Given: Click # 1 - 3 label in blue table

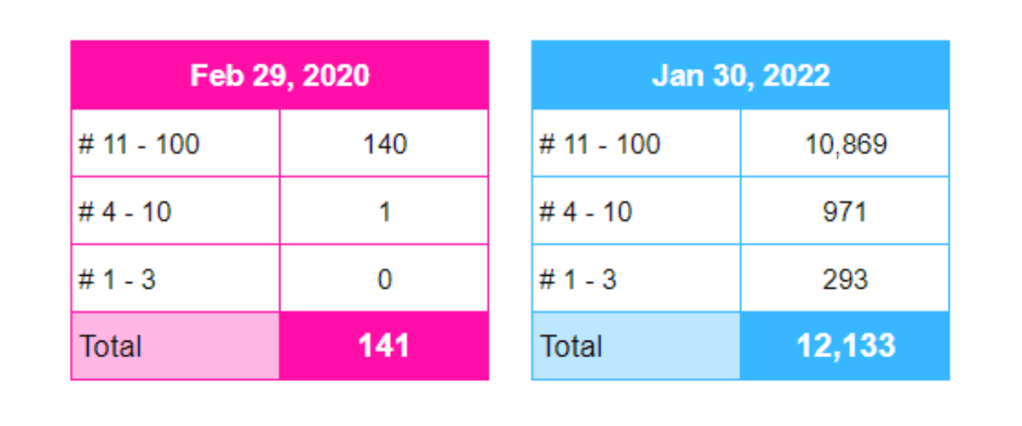Looking at the screenshot, I should point(579,279).
